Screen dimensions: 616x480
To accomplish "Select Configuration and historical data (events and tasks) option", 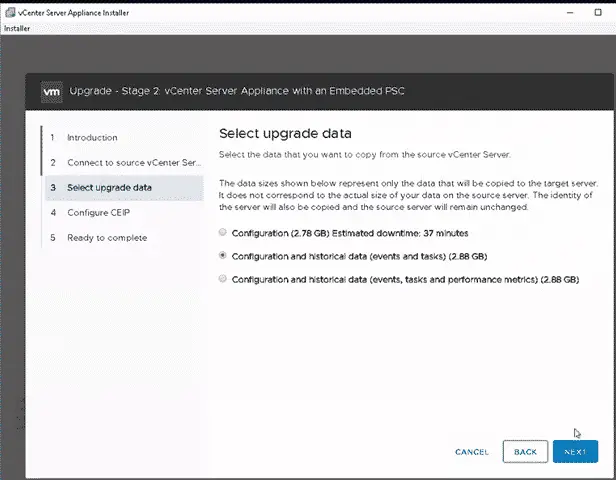I will point(223,255).
